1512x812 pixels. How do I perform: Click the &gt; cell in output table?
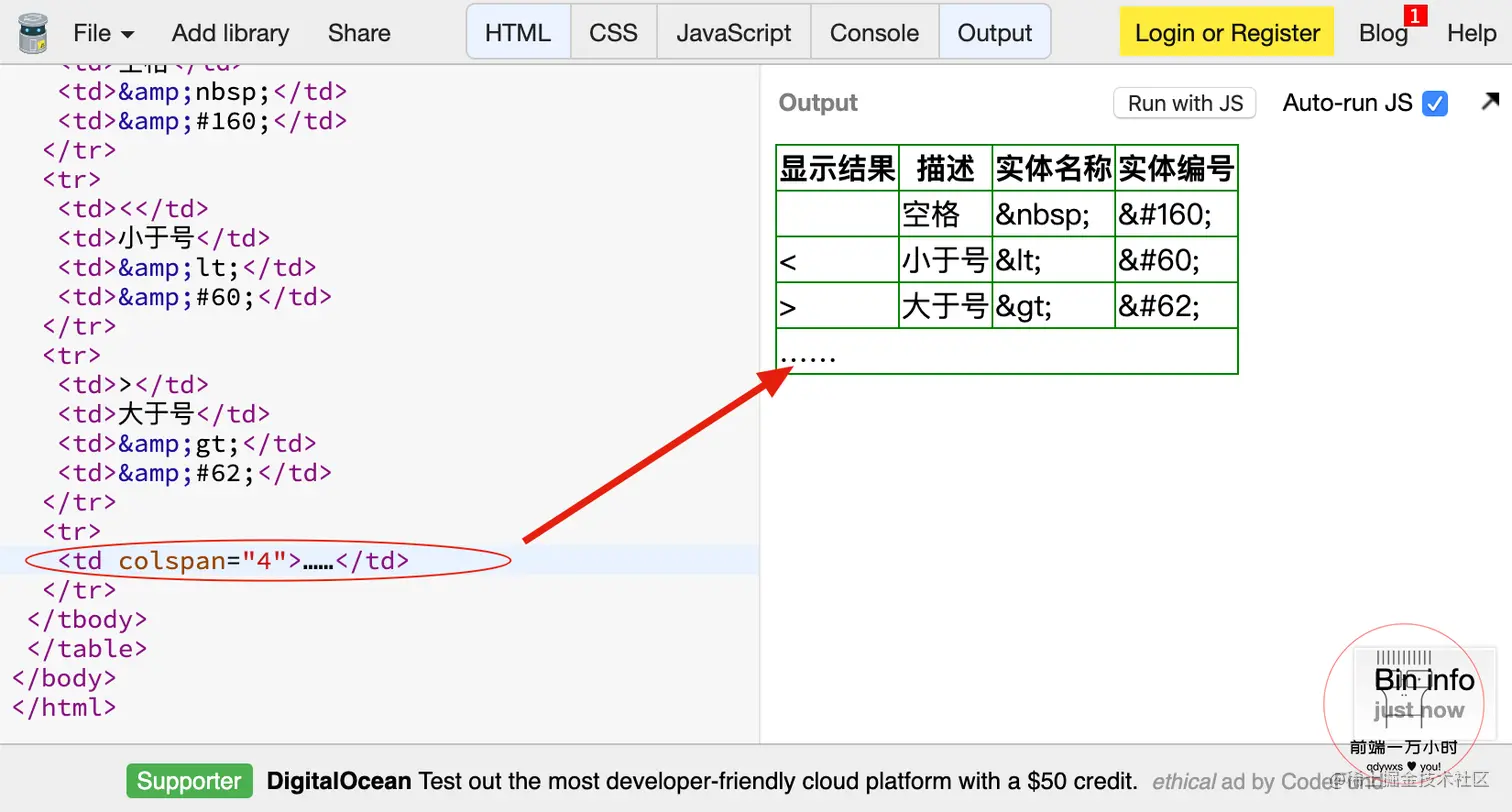1054,306
